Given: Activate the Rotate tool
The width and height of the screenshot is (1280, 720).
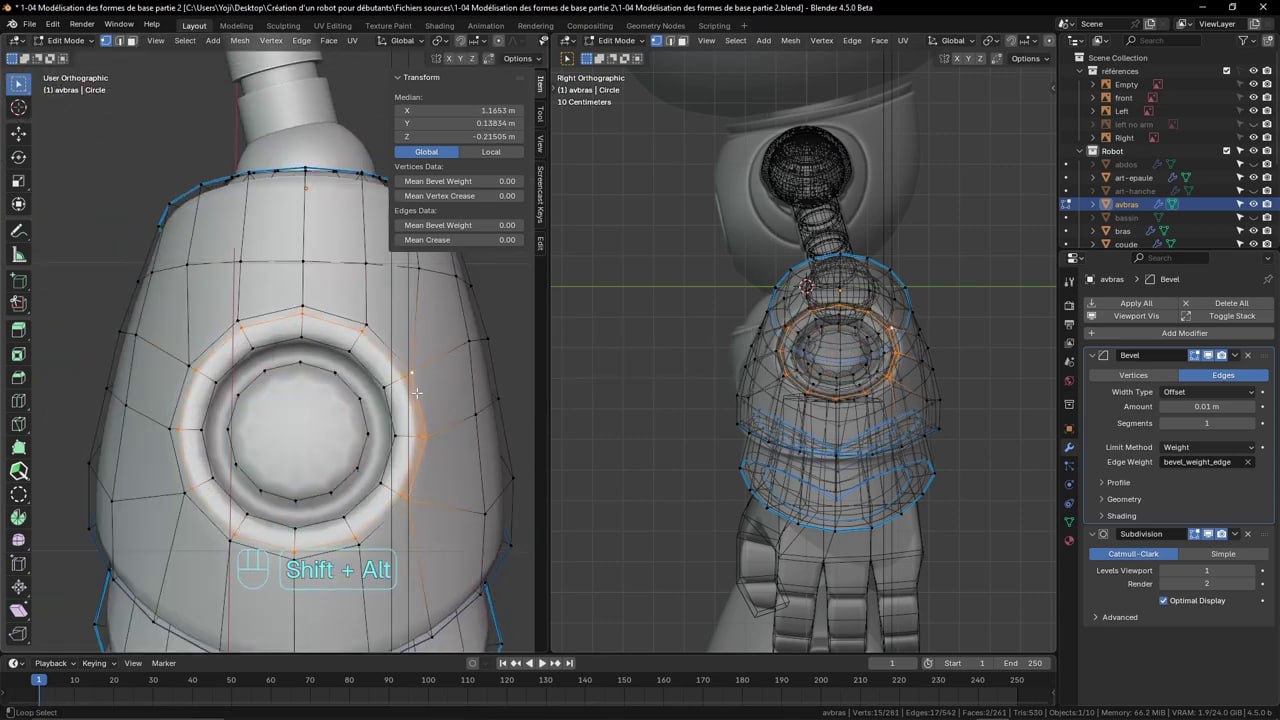Looking at the screenshot, I should tap(18, 156).
